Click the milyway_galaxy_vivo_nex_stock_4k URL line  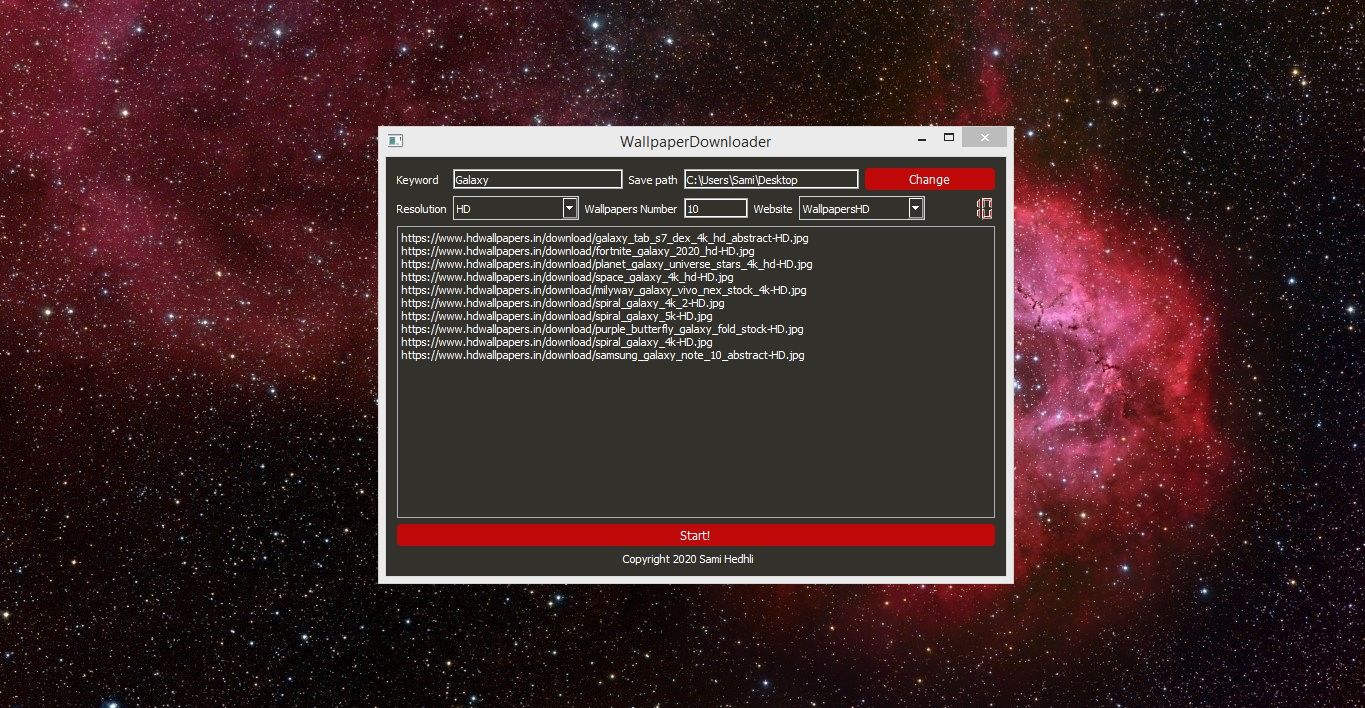[x=603, y=290]
